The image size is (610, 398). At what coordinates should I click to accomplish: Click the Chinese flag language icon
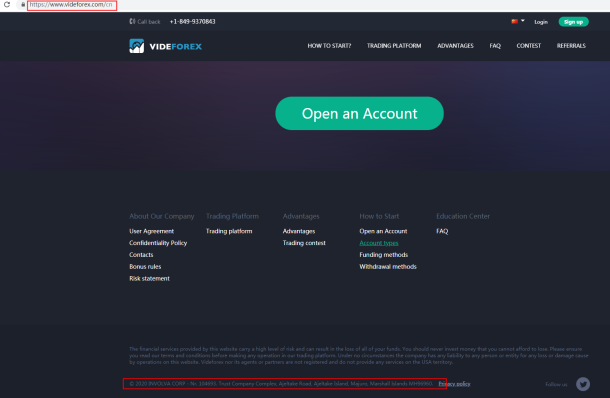click(515, 21)
